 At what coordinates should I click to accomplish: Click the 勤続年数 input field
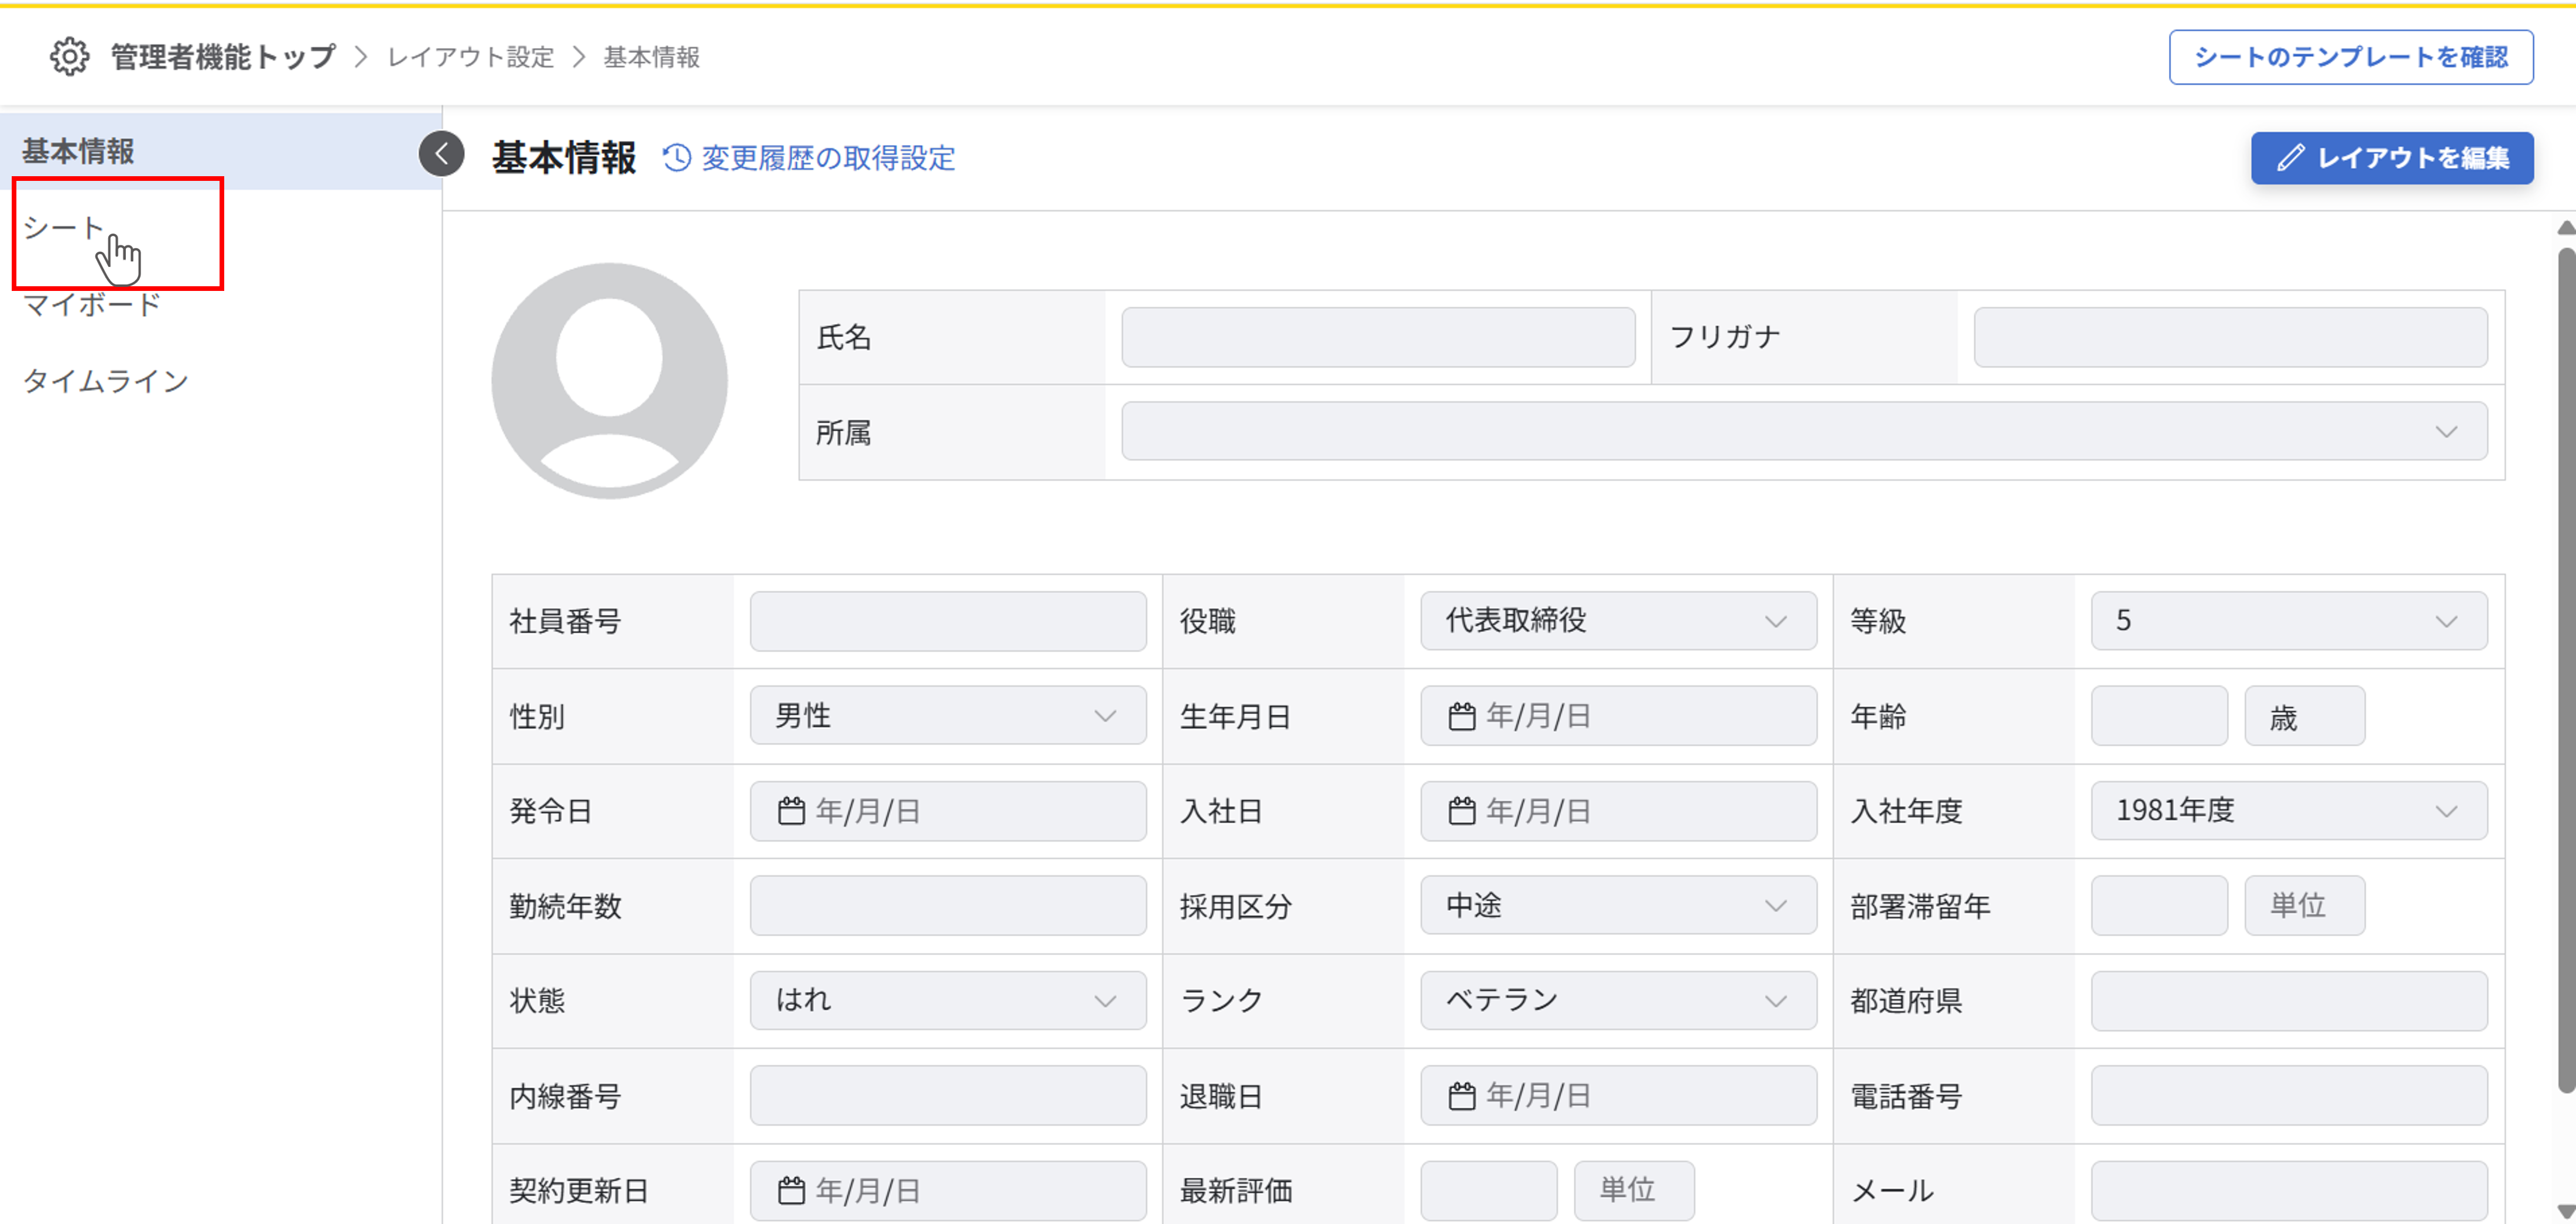click(948, 906)
